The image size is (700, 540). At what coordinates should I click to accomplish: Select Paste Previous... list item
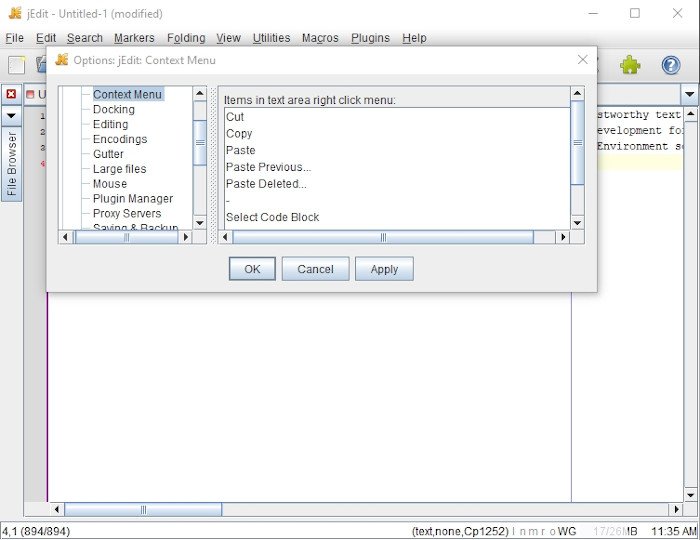pos(397,167)
